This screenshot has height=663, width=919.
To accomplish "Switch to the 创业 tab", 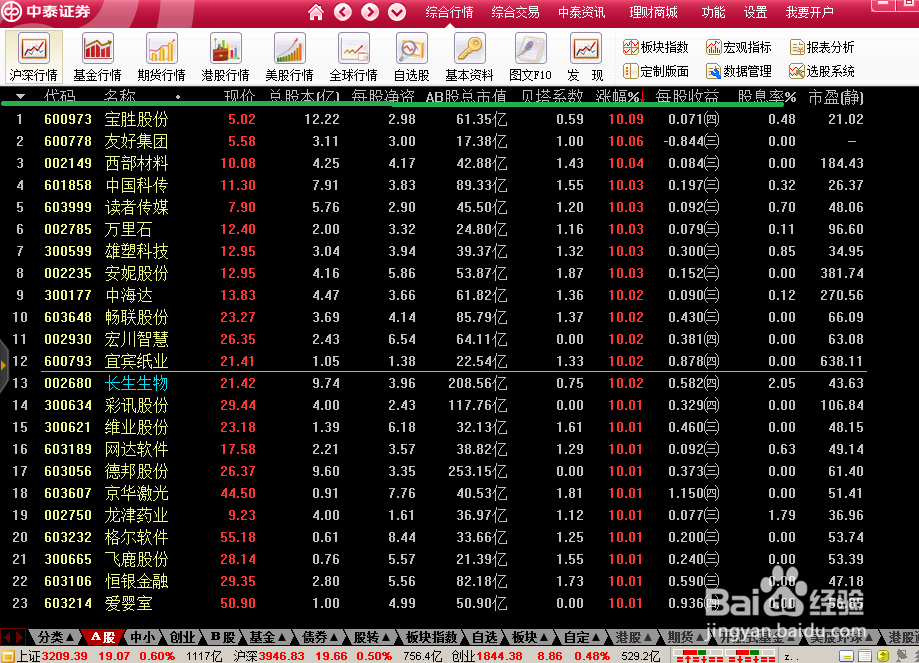I will point(182,637).
